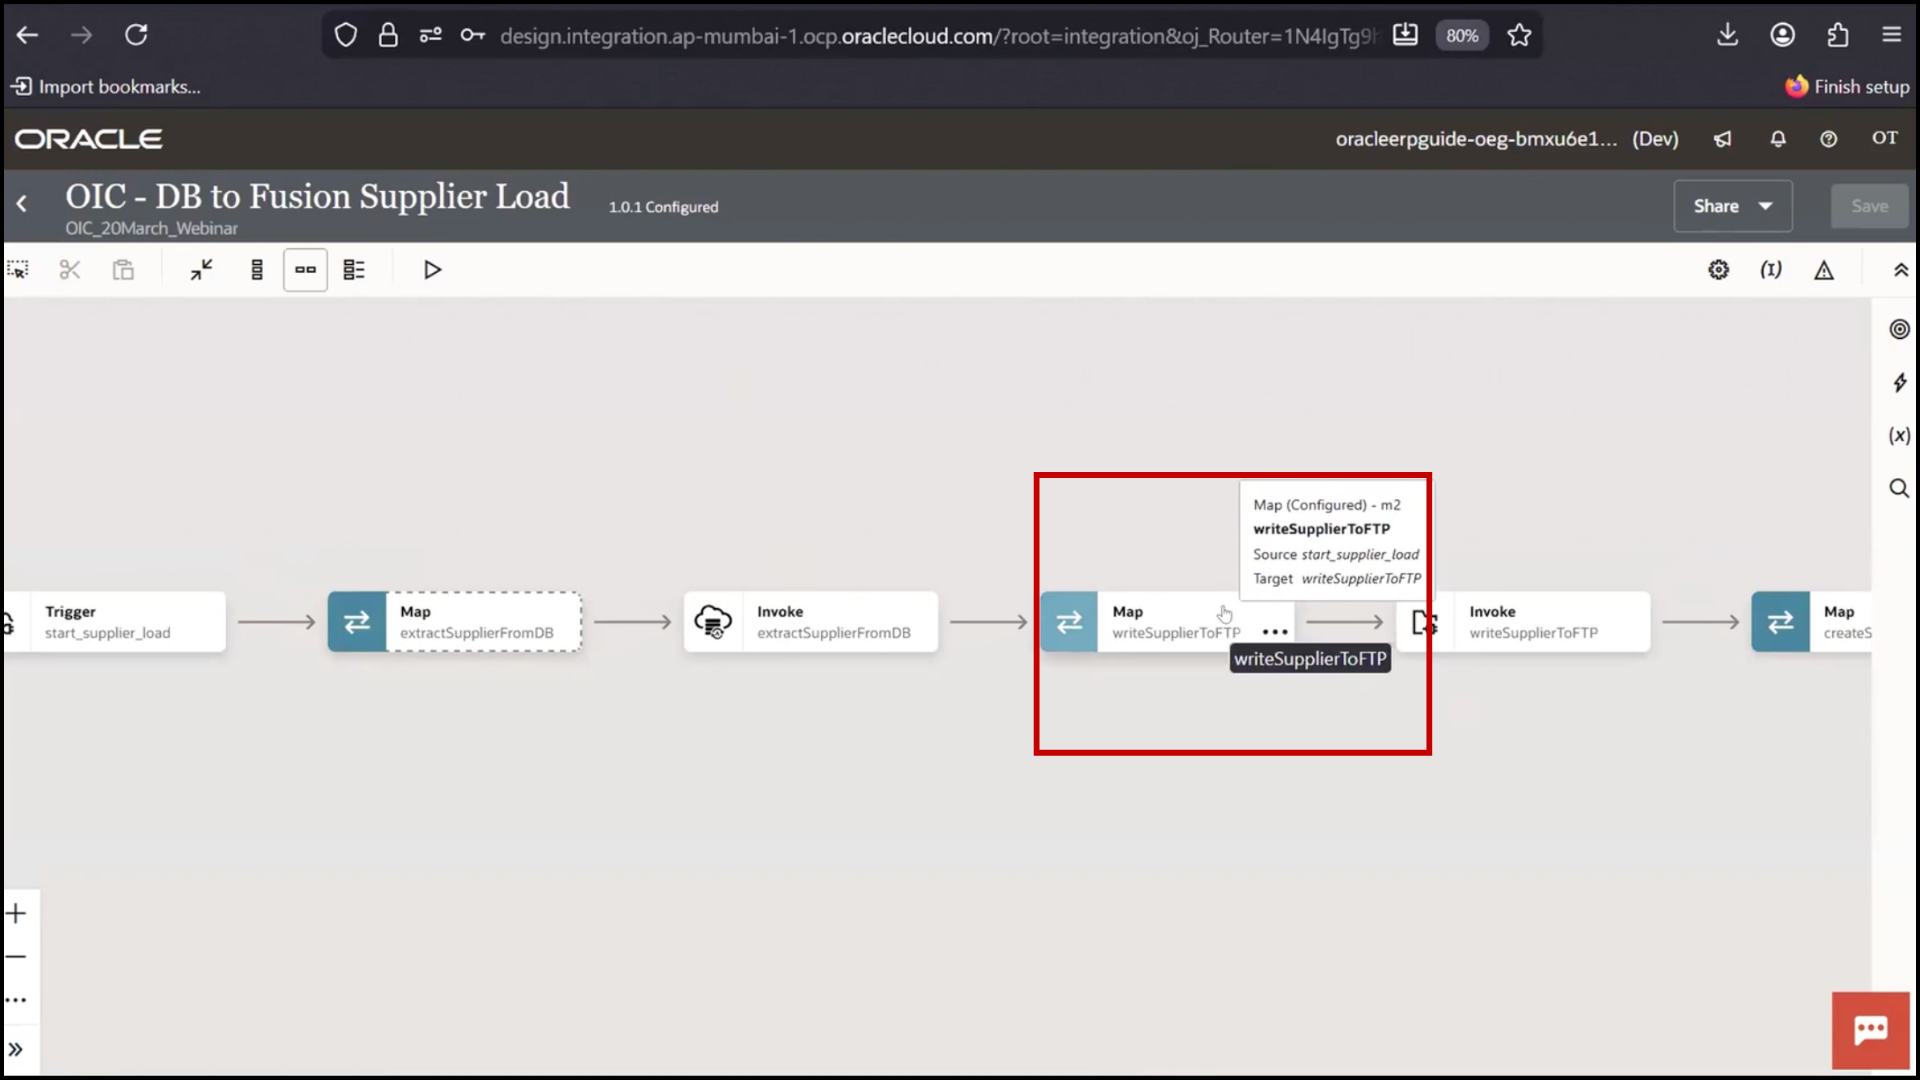Select the partially visible Map createS node
This screenshot has height=1080, width=1920.
tap(1811, 622)
